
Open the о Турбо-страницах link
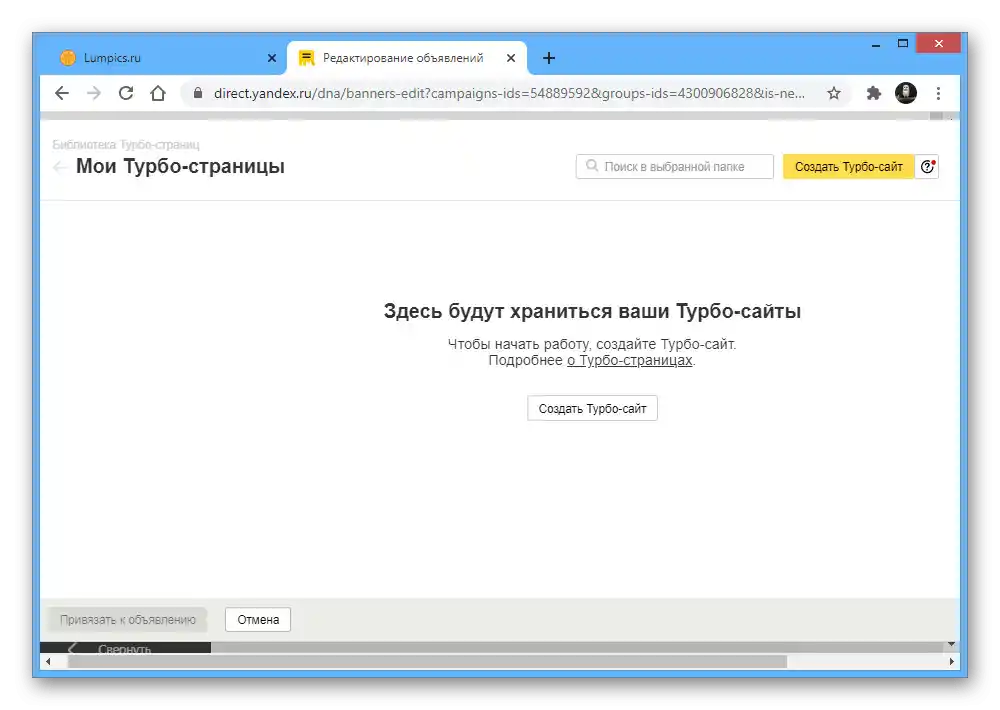(x=629, y=360)
